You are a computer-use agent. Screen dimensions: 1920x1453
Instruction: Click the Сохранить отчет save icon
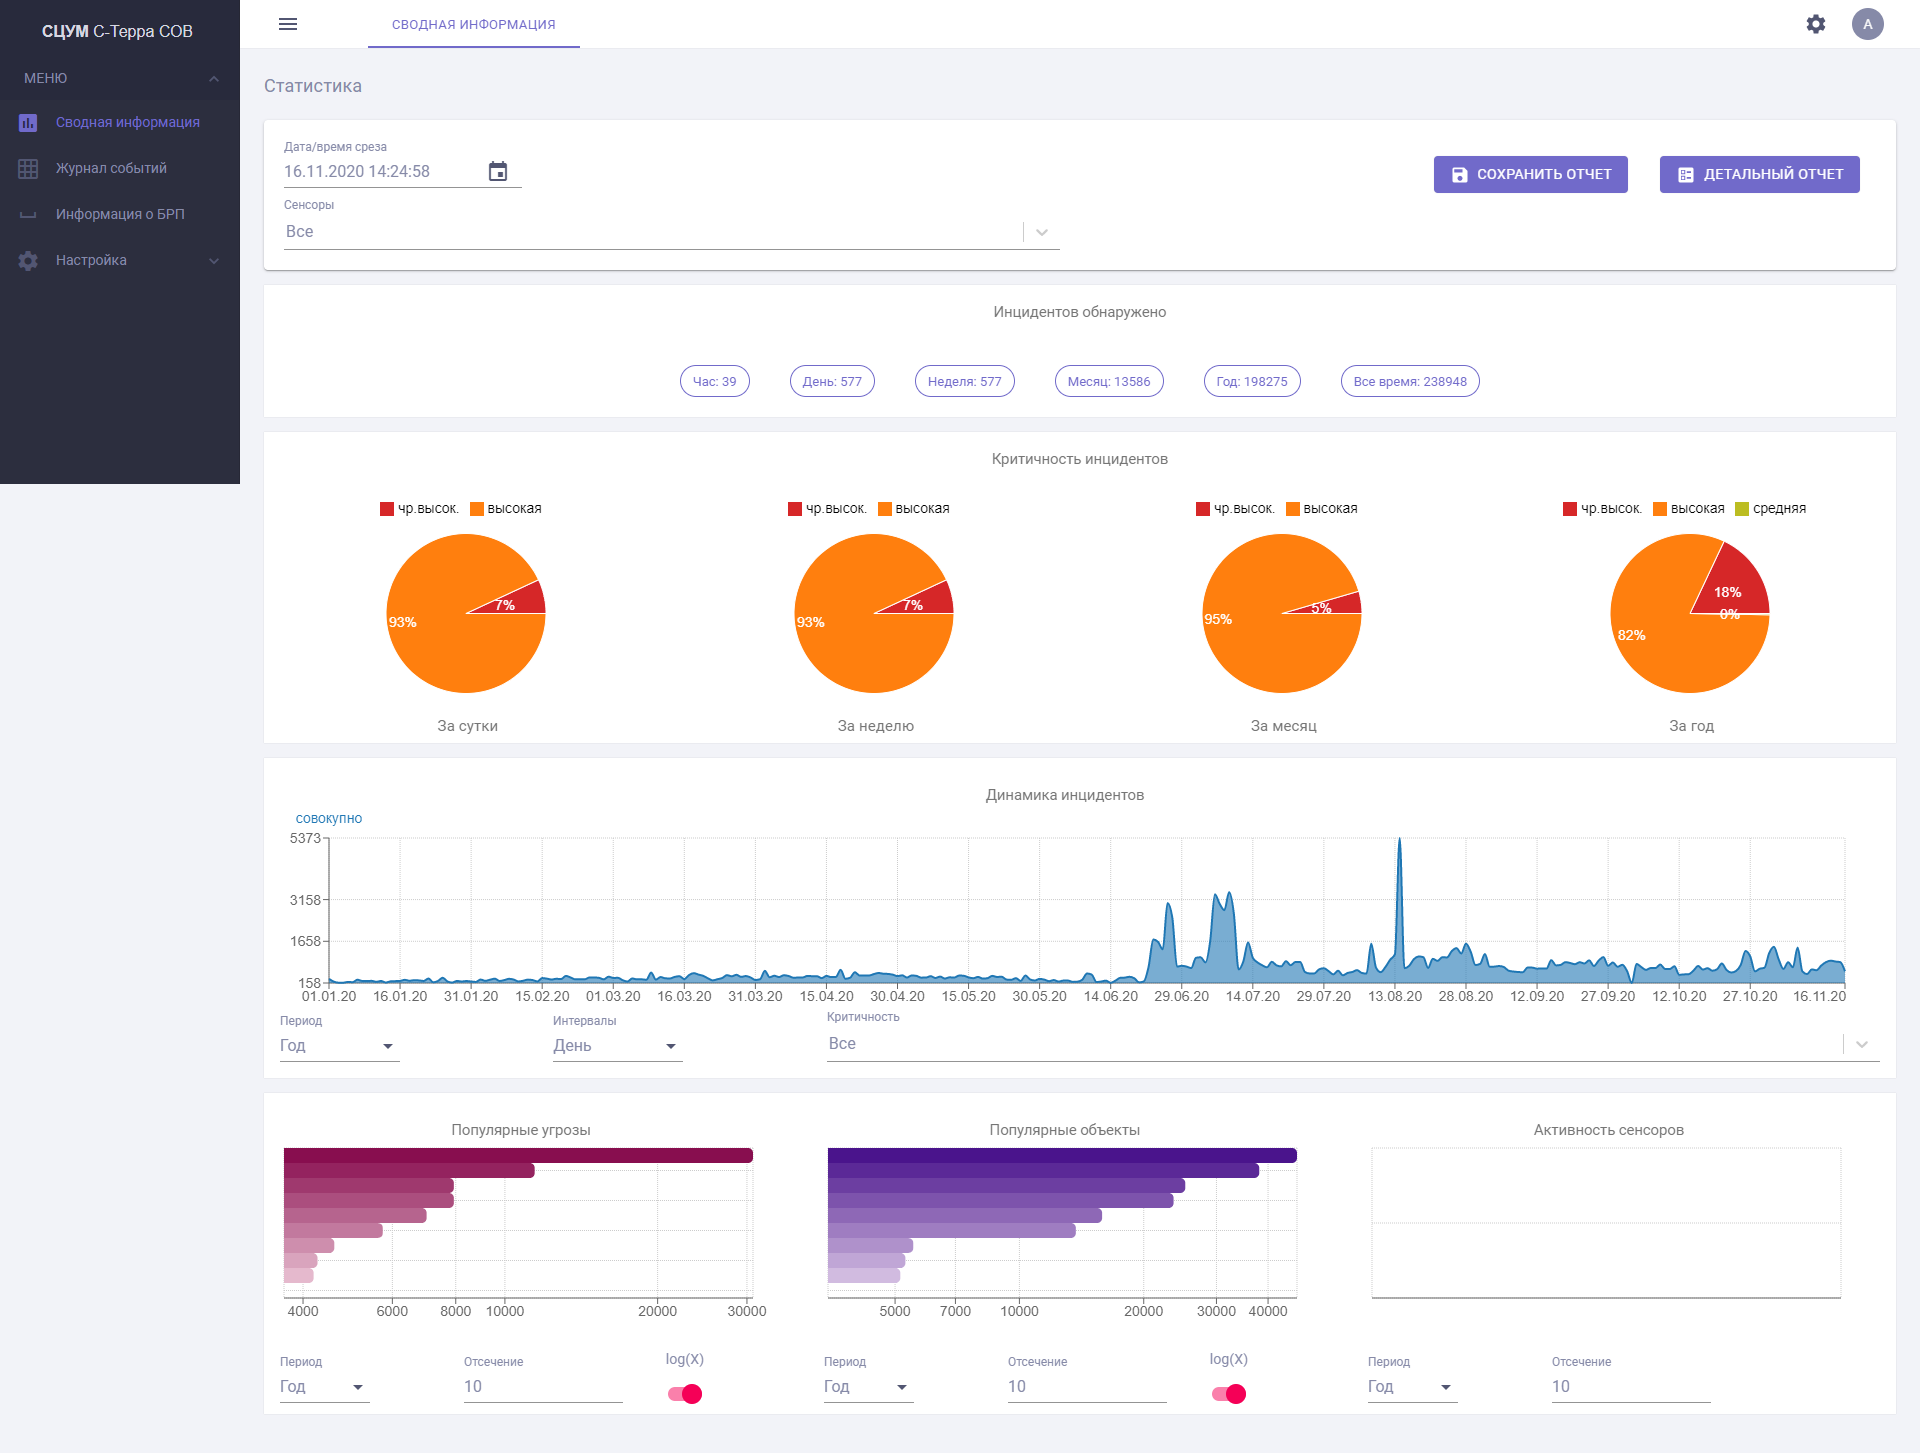(1459, 174)
